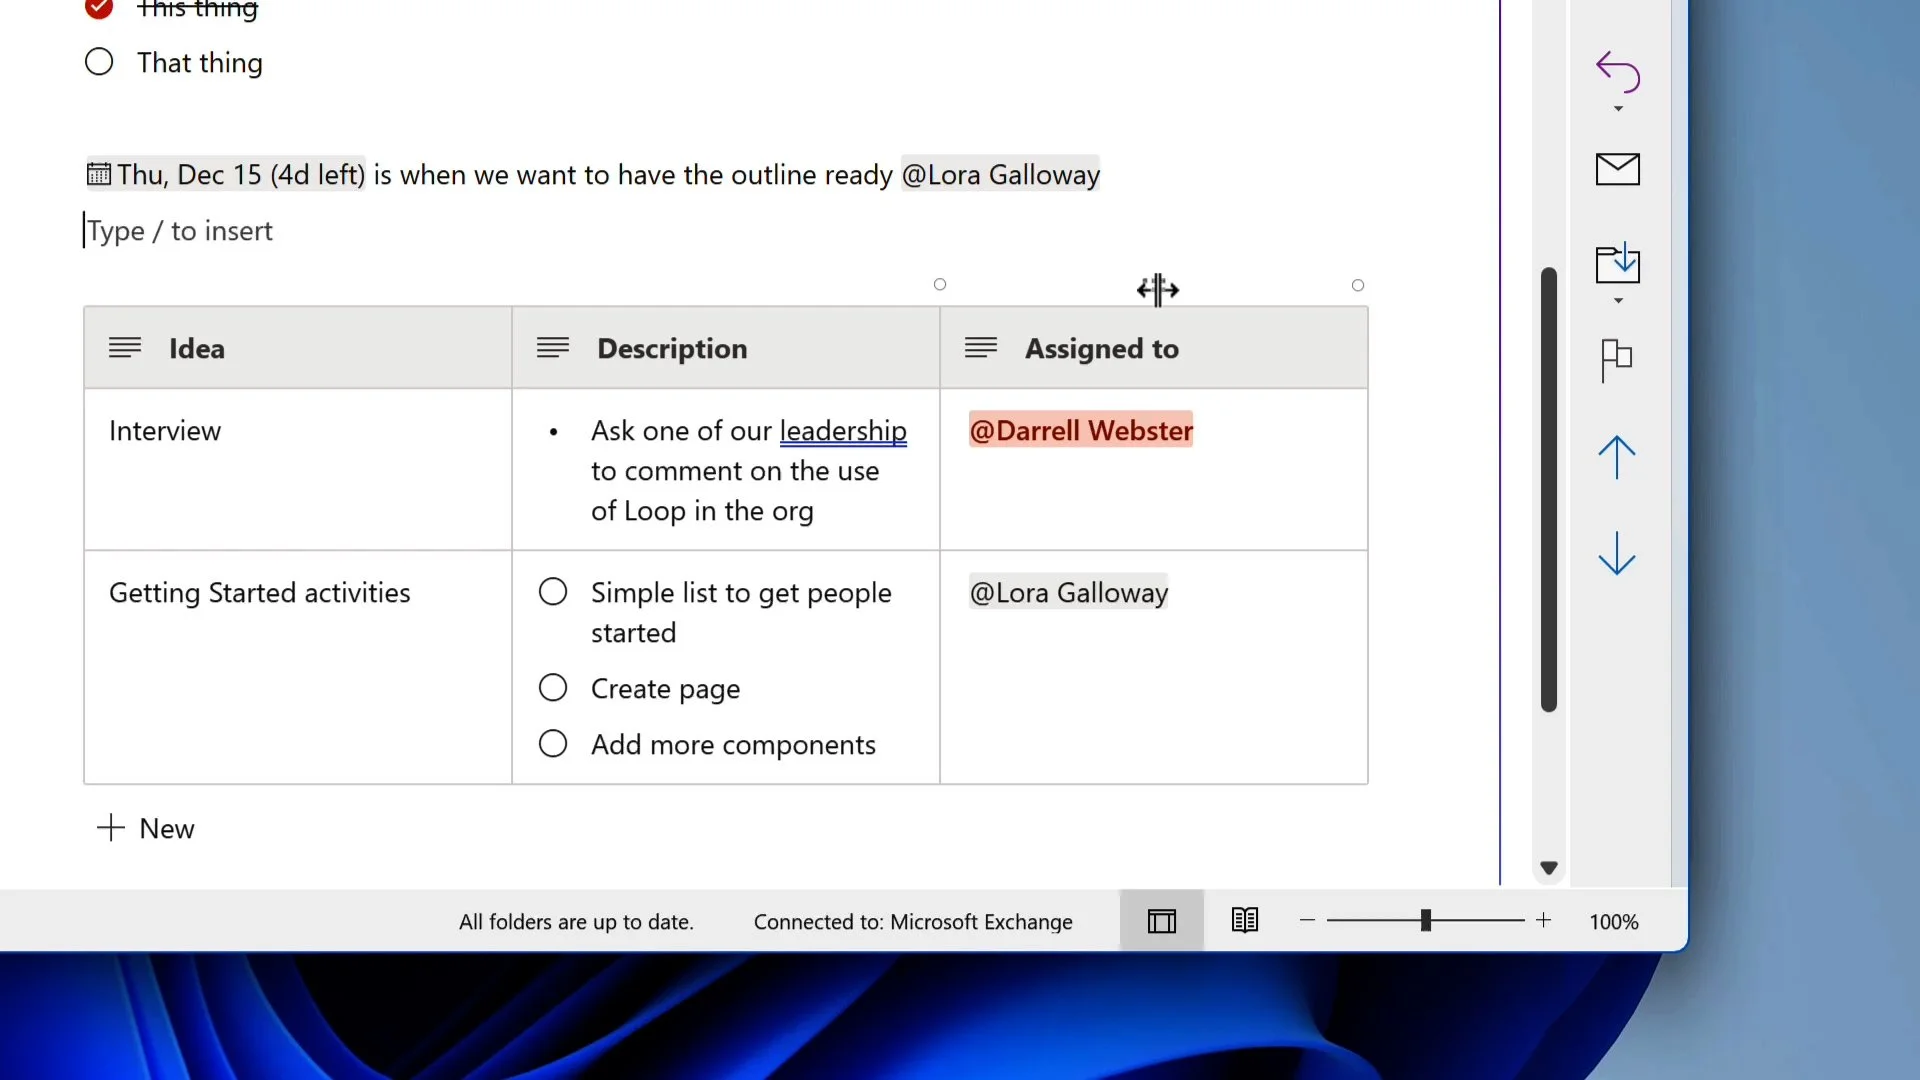
Task: Go to next email with down arrow icon
Action: click(x=1616, y=554)
